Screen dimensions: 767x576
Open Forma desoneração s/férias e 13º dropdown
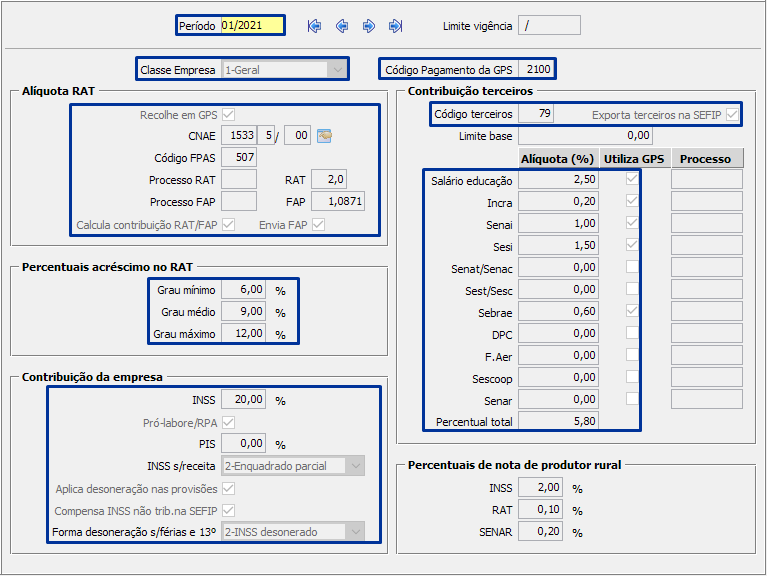[355, 532]
